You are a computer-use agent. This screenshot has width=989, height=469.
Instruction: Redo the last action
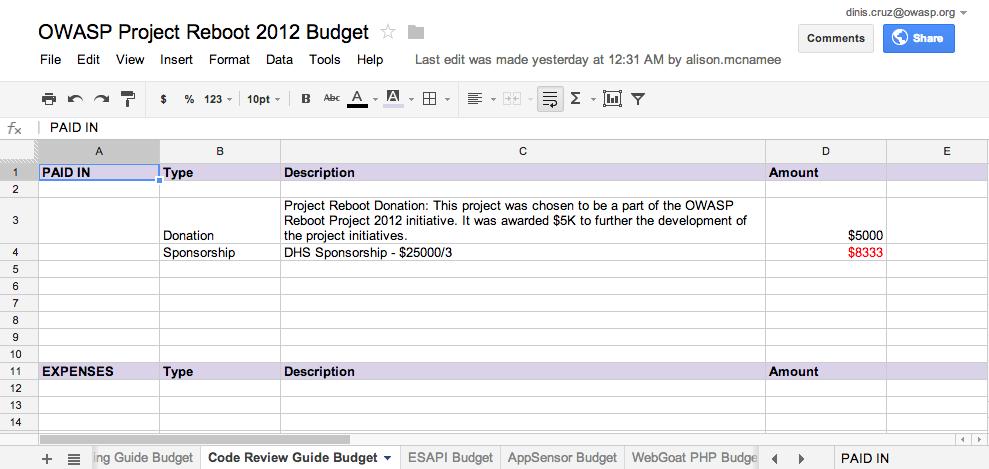click(102, 99)
